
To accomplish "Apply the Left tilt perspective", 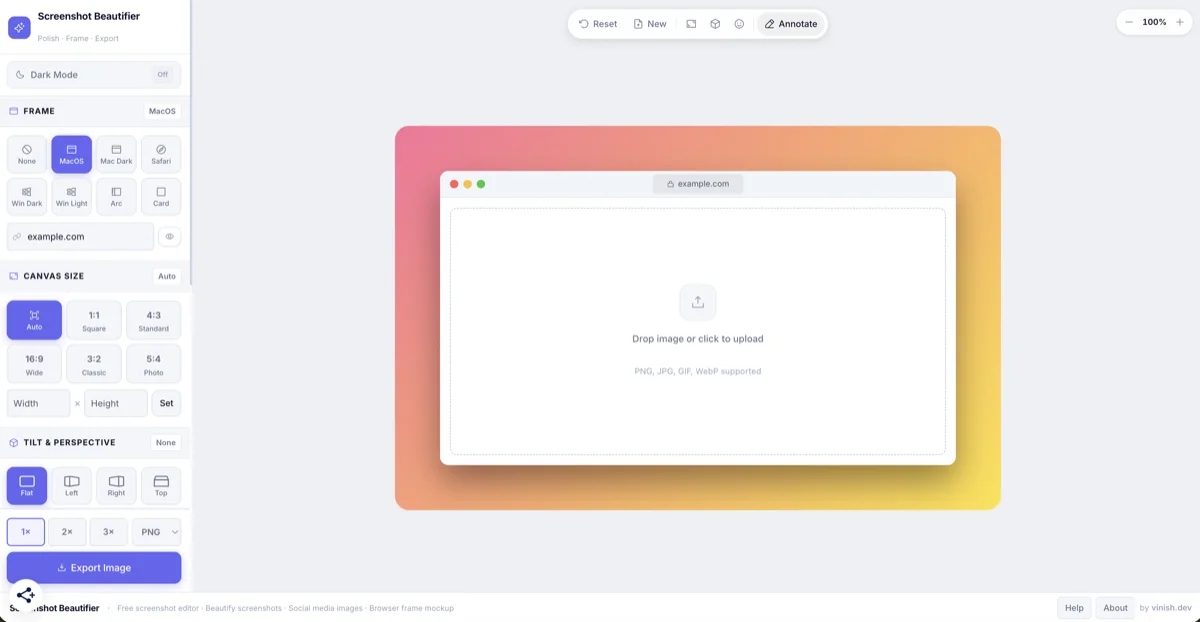I will (x=72, y=486).
